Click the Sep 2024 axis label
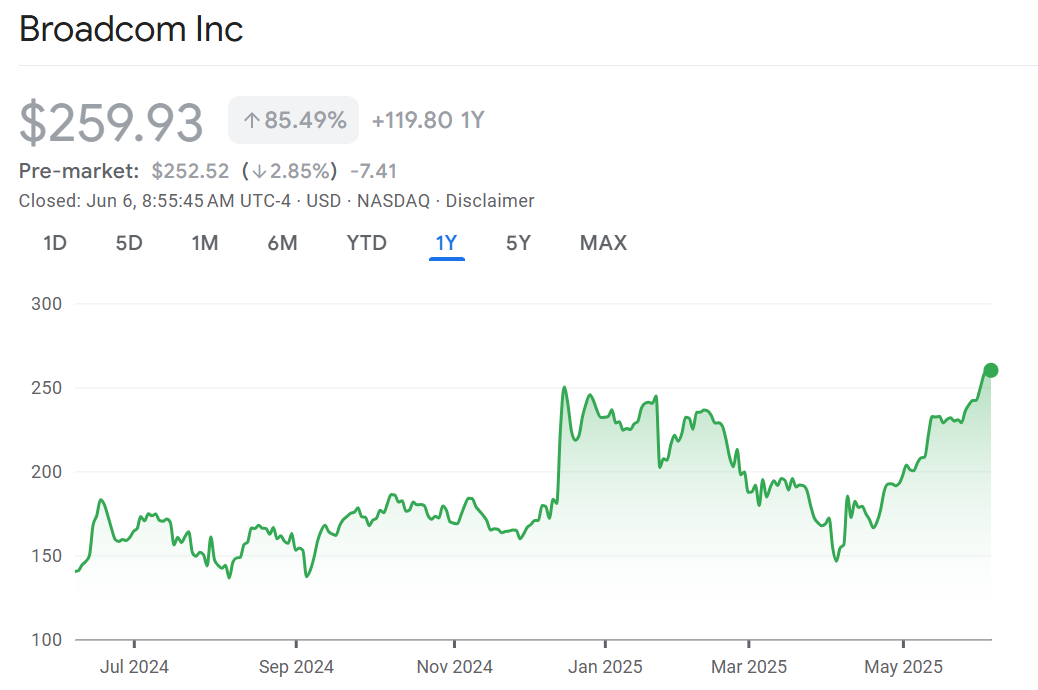Screen dimensions: 1038x690 click(x=296, y=667)
